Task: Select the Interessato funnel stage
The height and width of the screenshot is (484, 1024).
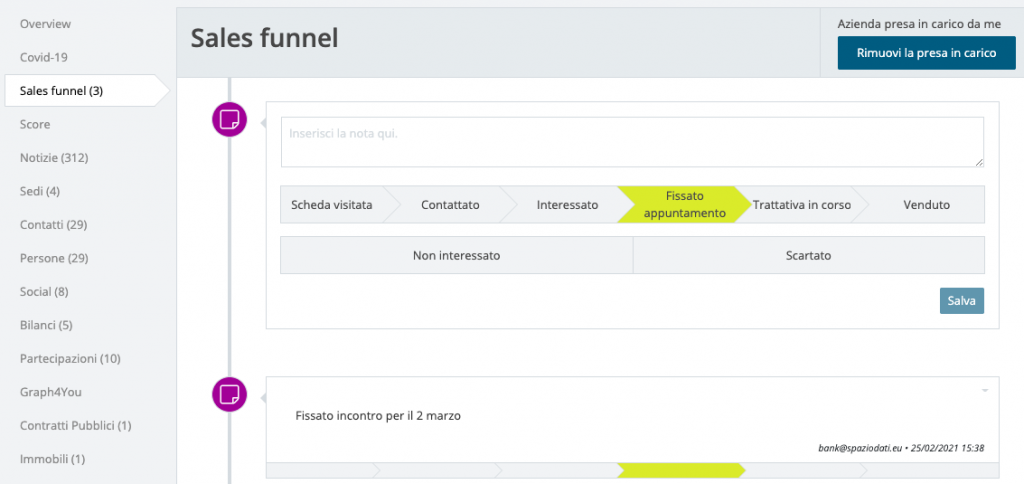Action: pyautogui.click(x=568, y=205)
